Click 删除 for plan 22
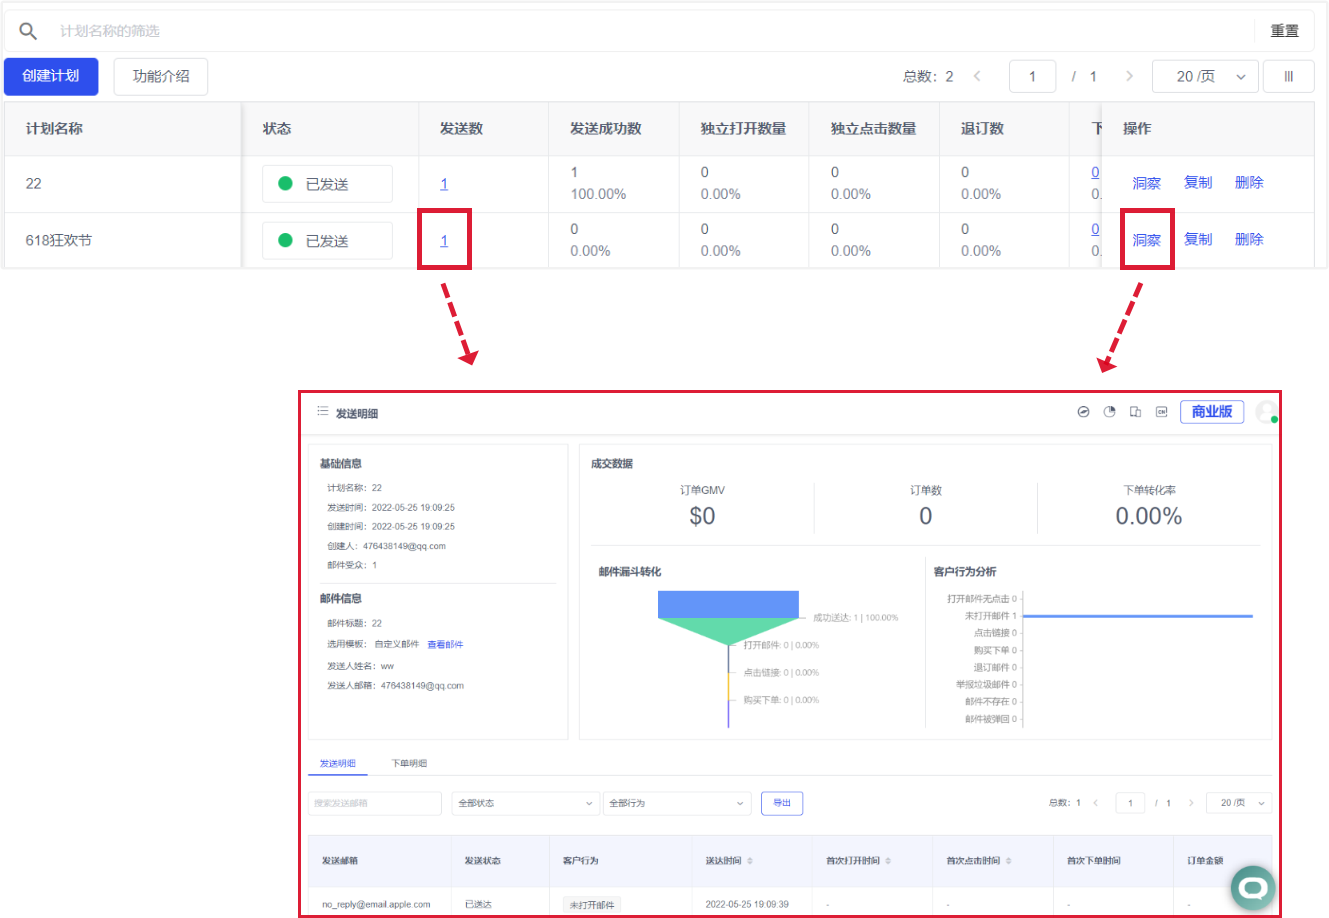Image resolution: width=1329 pixels, height=918 pixels. [1249, 183]
